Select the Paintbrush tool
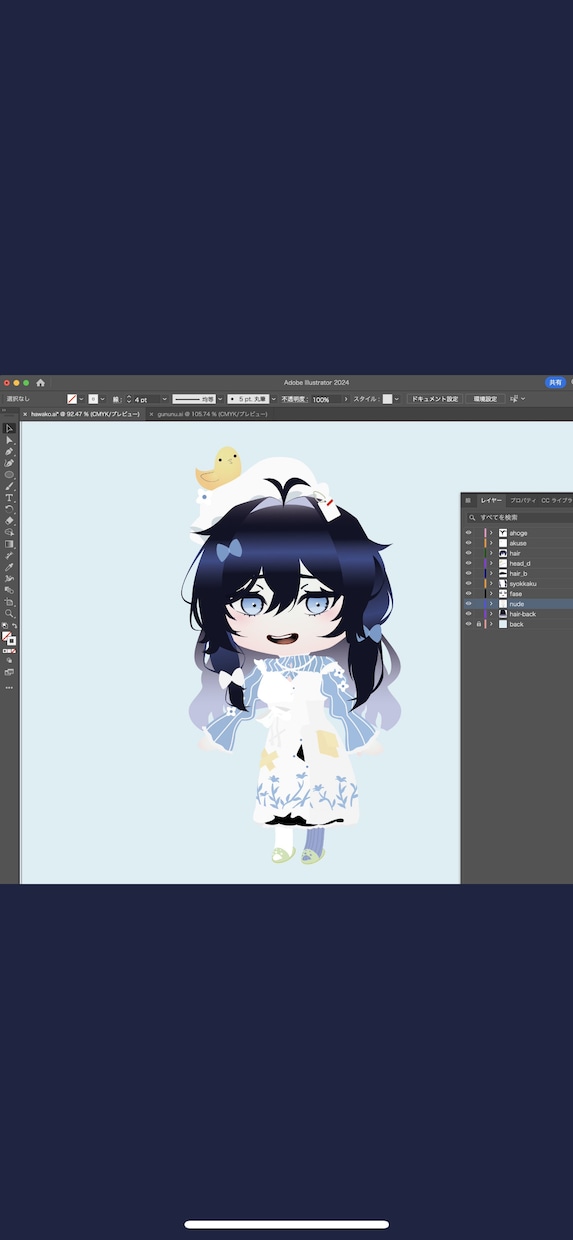573x1240 pixels. tap(9, 486)
